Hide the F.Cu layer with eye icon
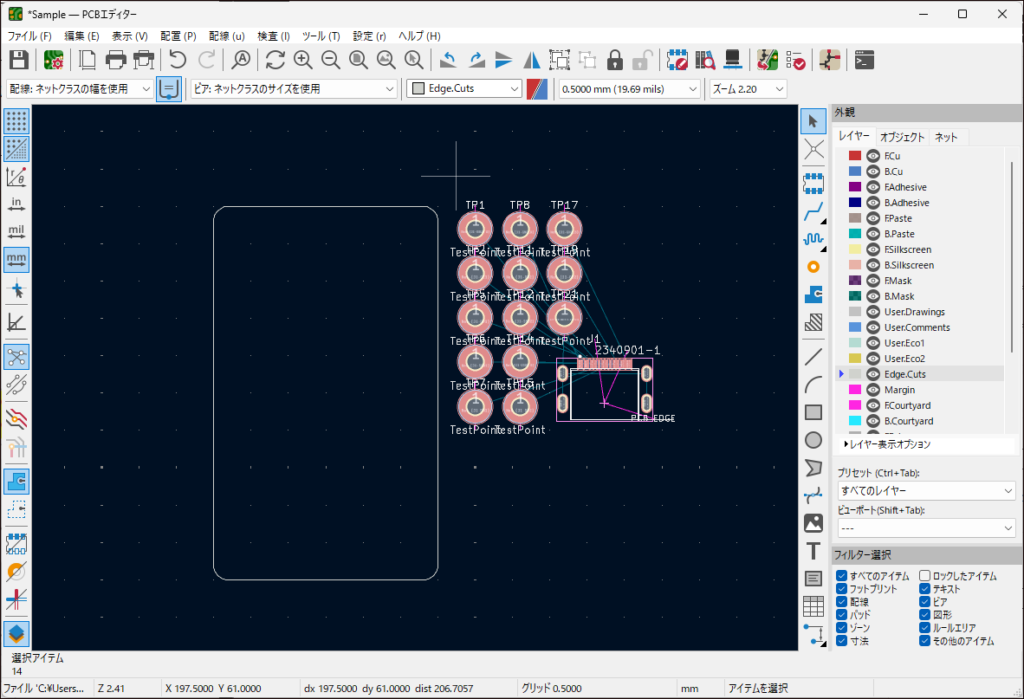This screenshot has width=1024, height=699. click(872, 156)
